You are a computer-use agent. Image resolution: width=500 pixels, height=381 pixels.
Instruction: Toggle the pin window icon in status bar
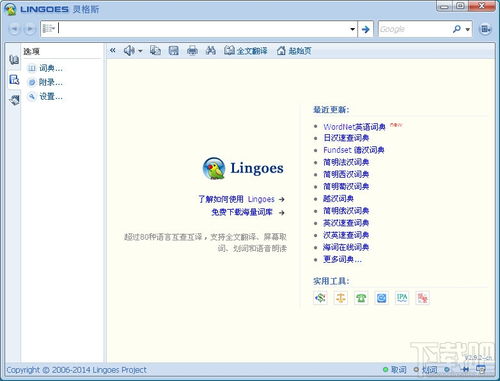pyautogui.click(x=466, y=369)
